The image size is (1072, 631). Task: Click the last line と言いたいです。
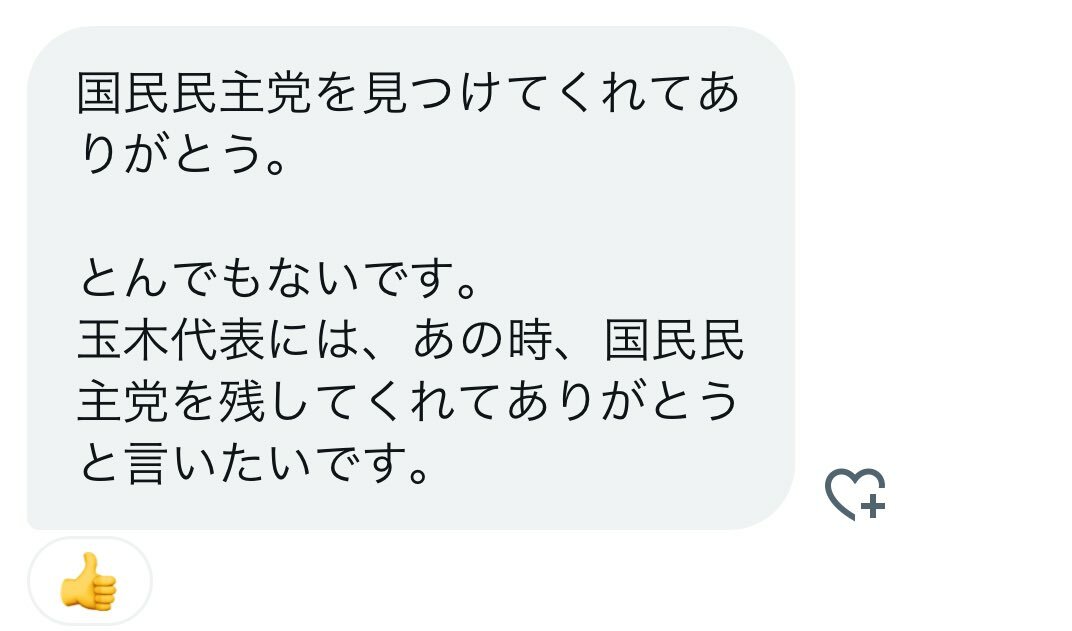(x=254, y=464)
